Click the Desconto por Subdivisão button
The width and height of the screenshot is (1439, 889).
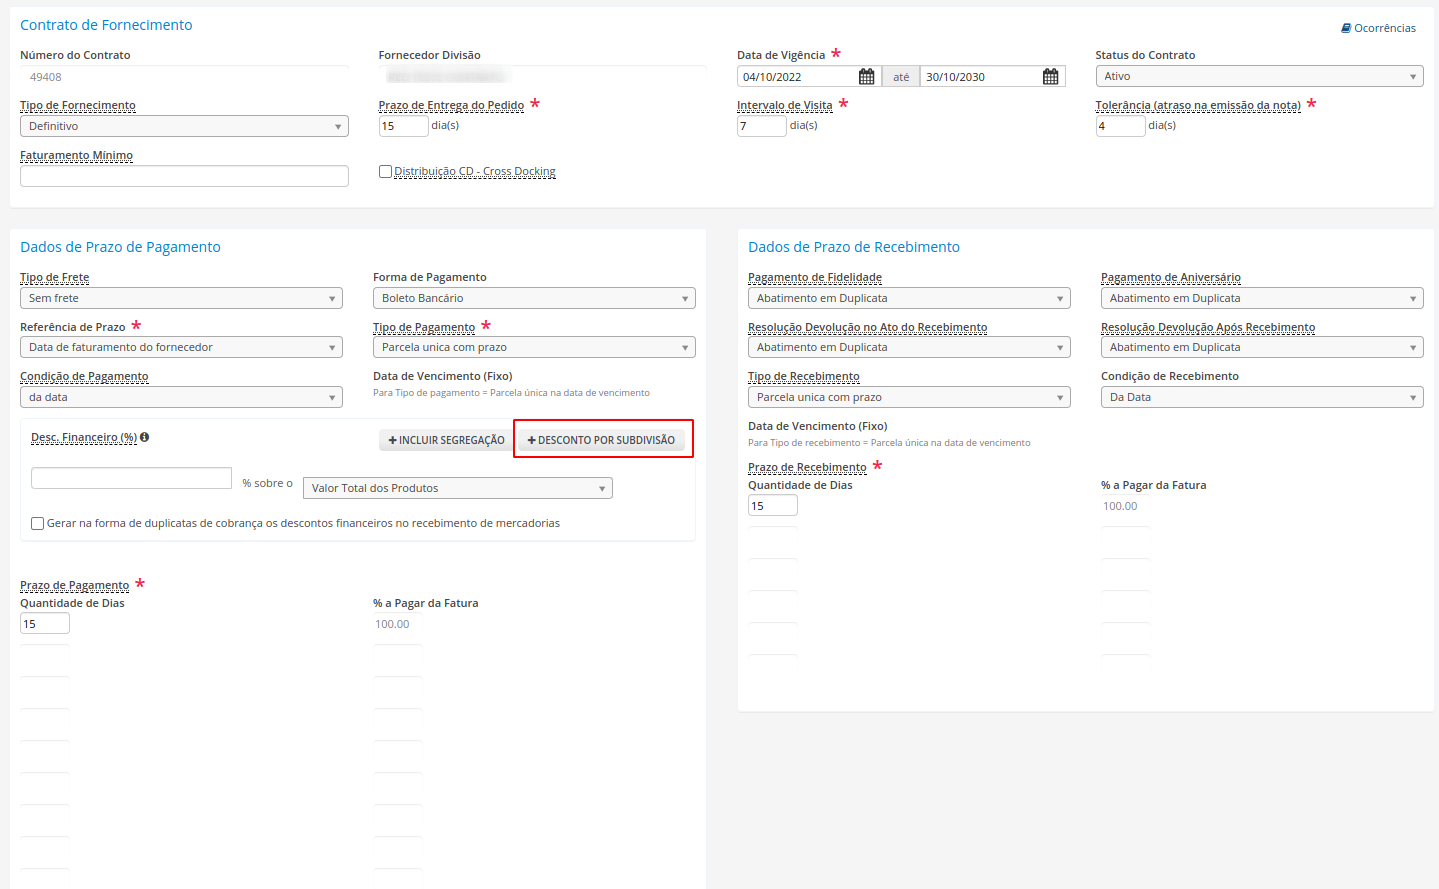click(601, 440)
